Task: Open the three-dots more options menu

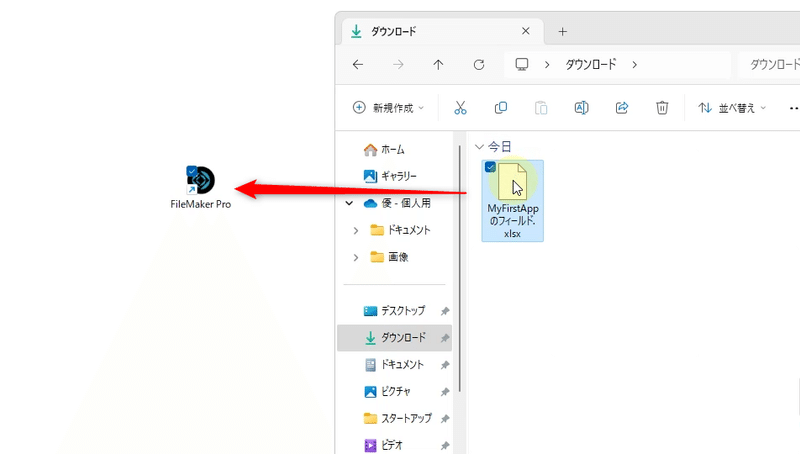Action: [x=794, y=108]
